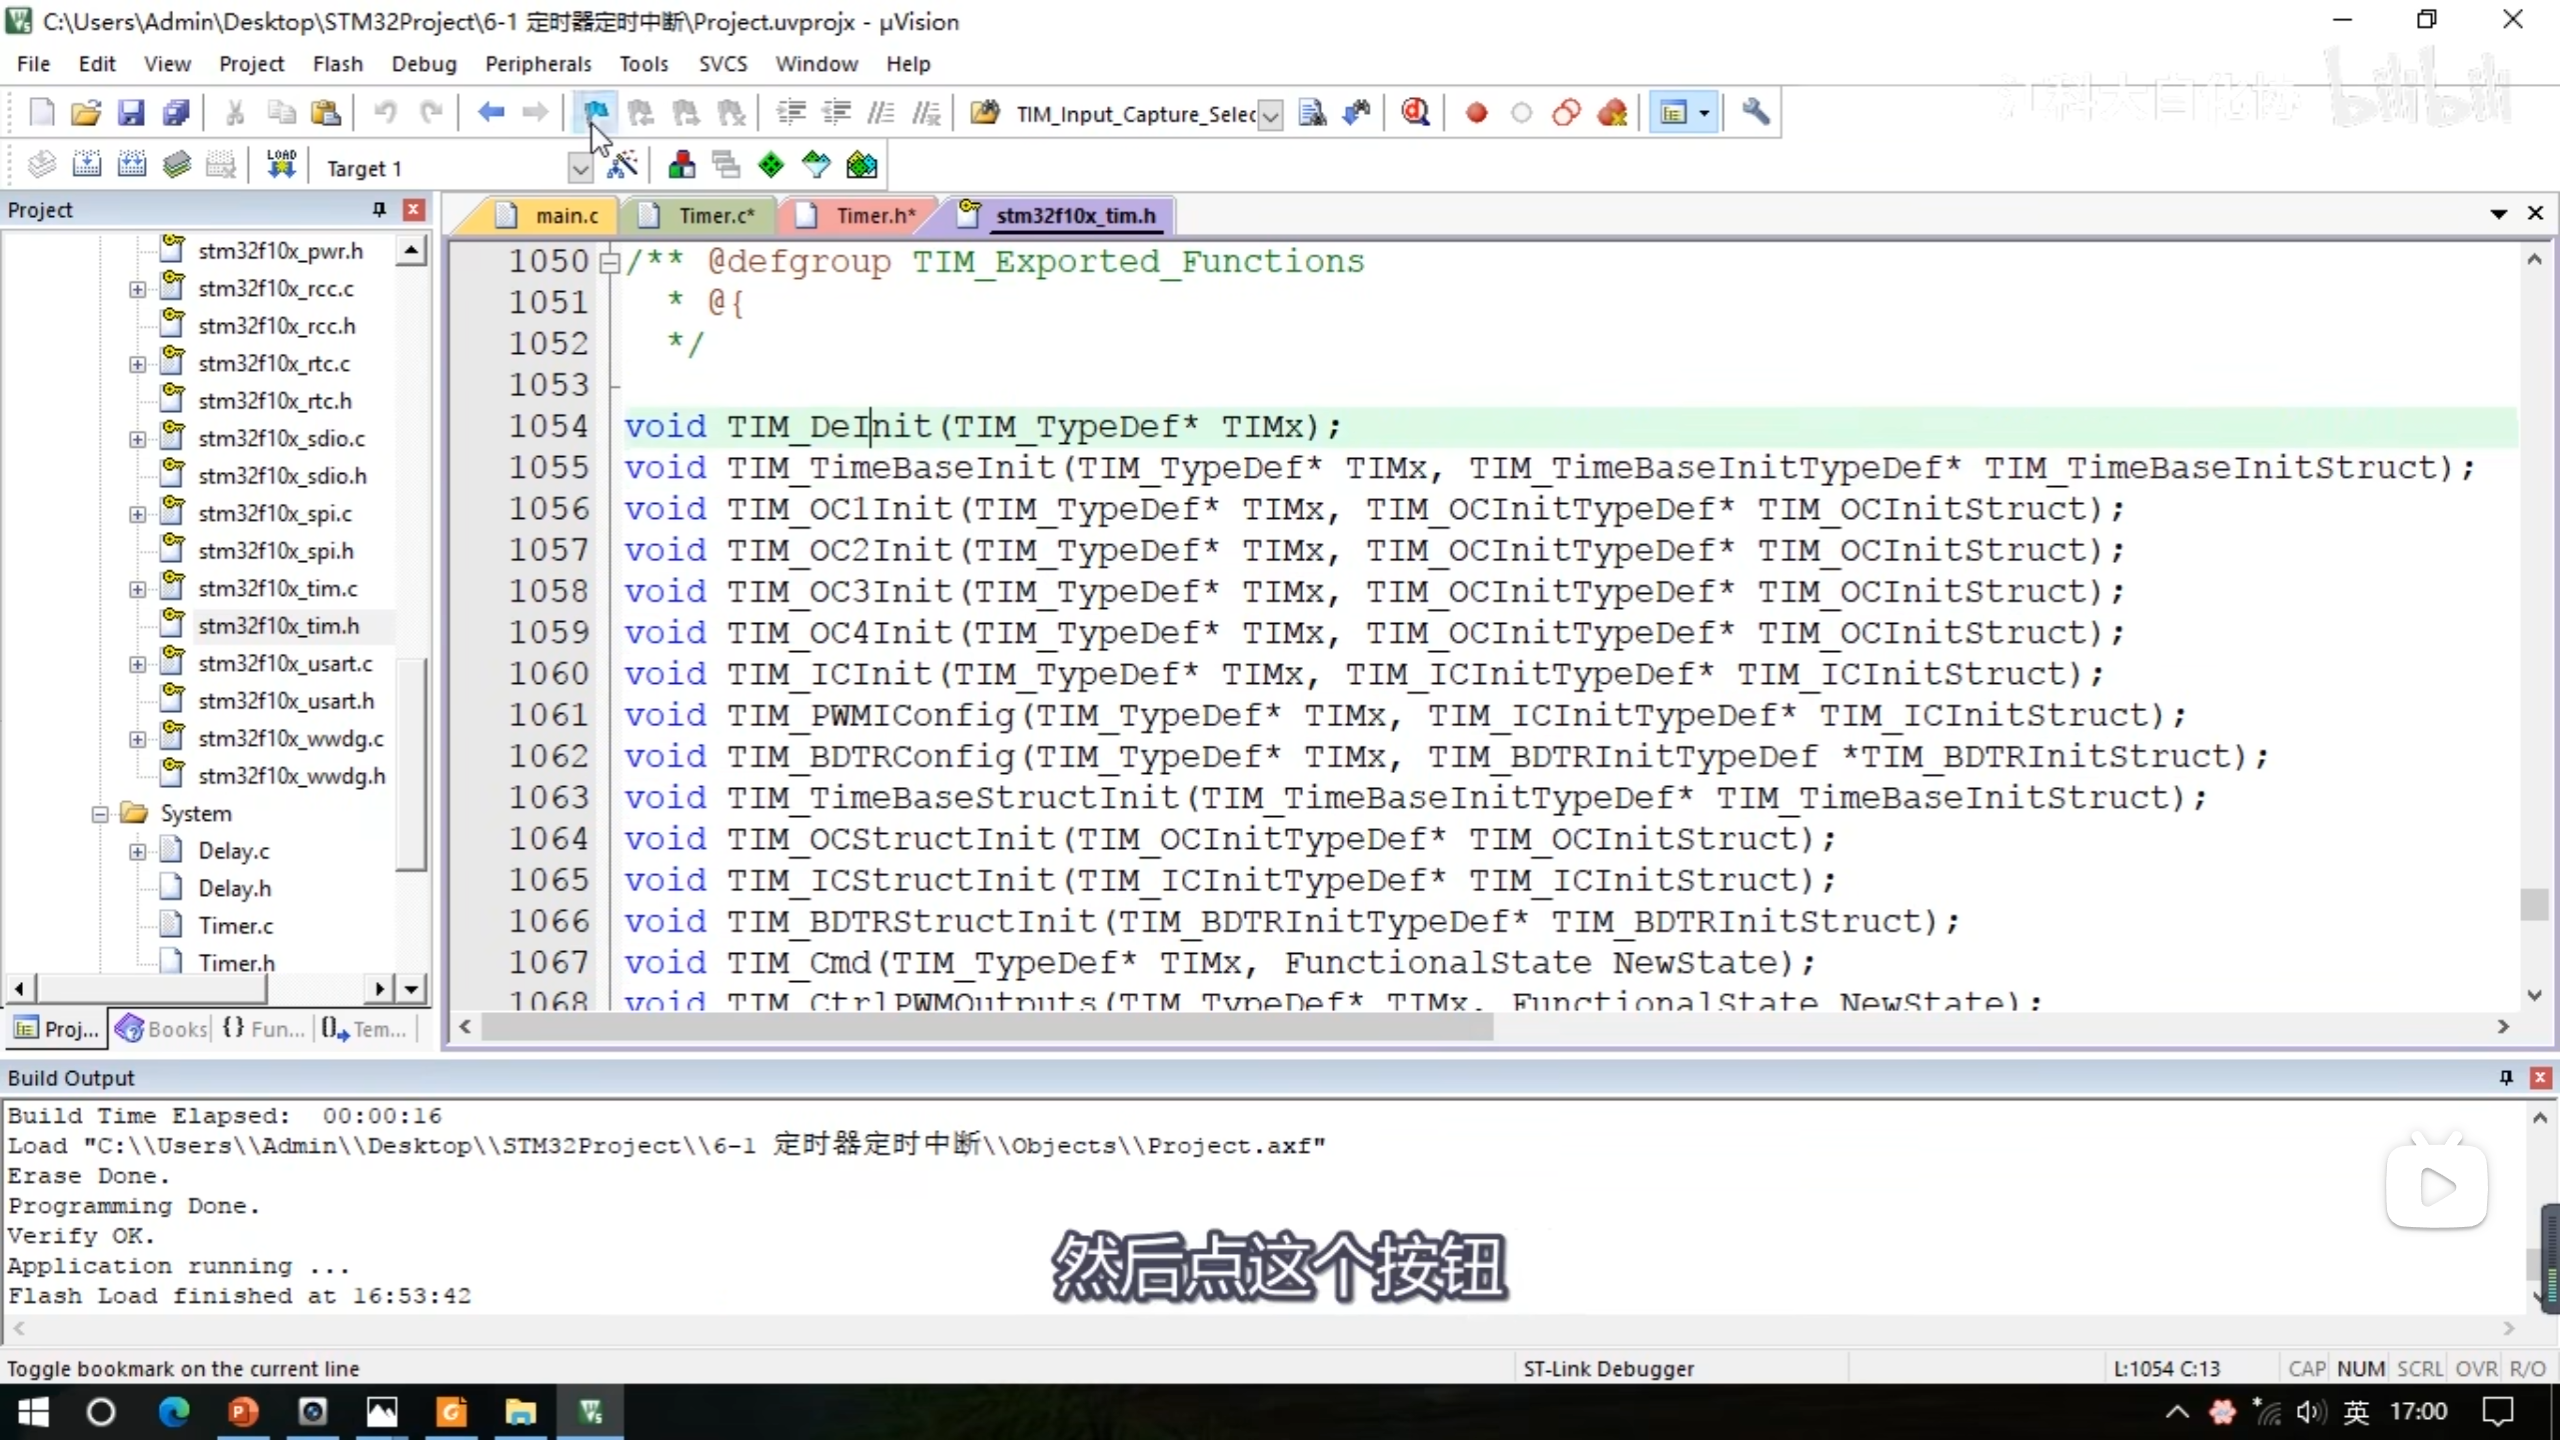Screen dimensions: 2560x1440
Task: Switch to the Timer.c* tab
Action: 715,215
